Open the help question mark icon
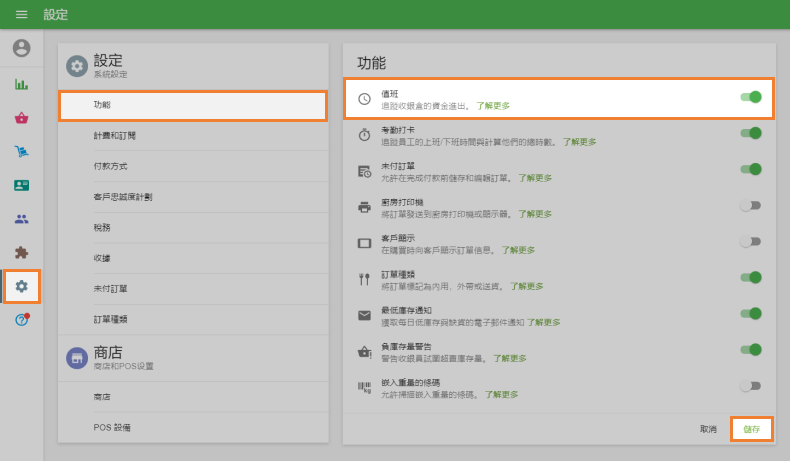This screenshot has width=790, height=461. [22, 319]
